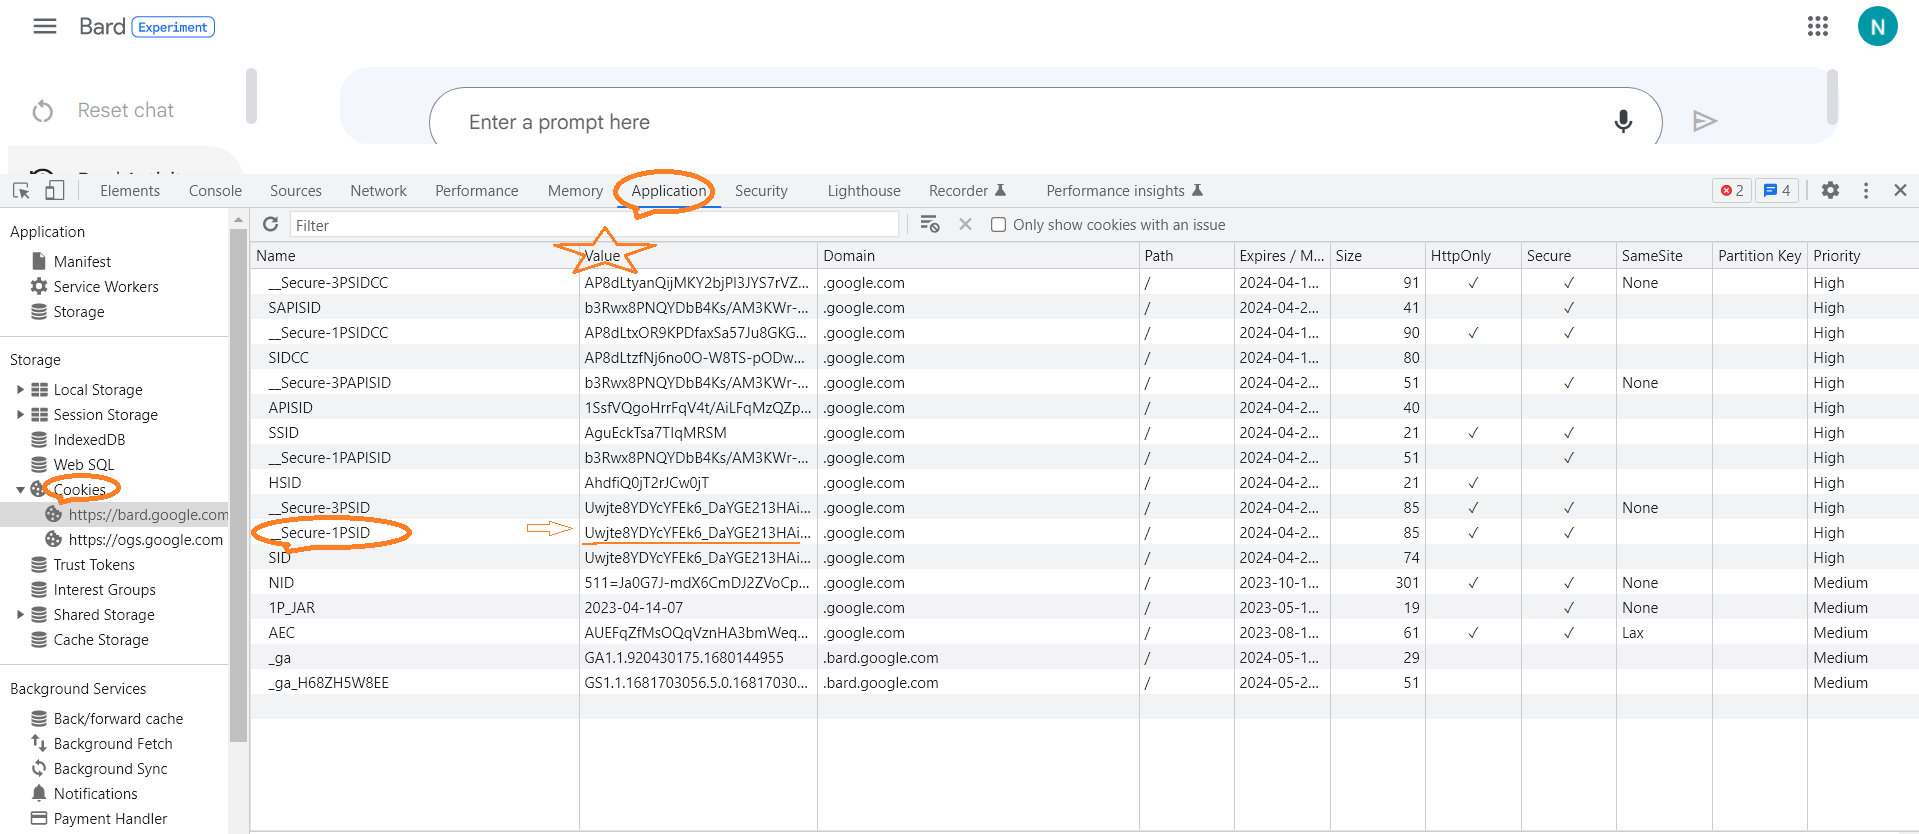
Task: Open Manifest in the Application sidebar
Action: (82, 261)
